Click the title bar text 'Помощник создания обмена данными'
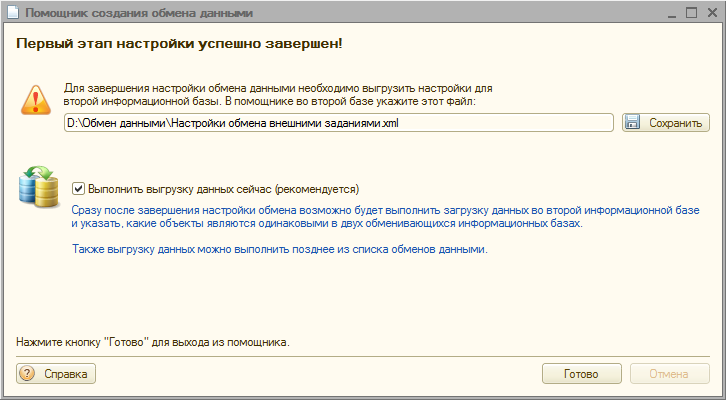726x400 pixels. pyautogui.click(x=138, y=14)
